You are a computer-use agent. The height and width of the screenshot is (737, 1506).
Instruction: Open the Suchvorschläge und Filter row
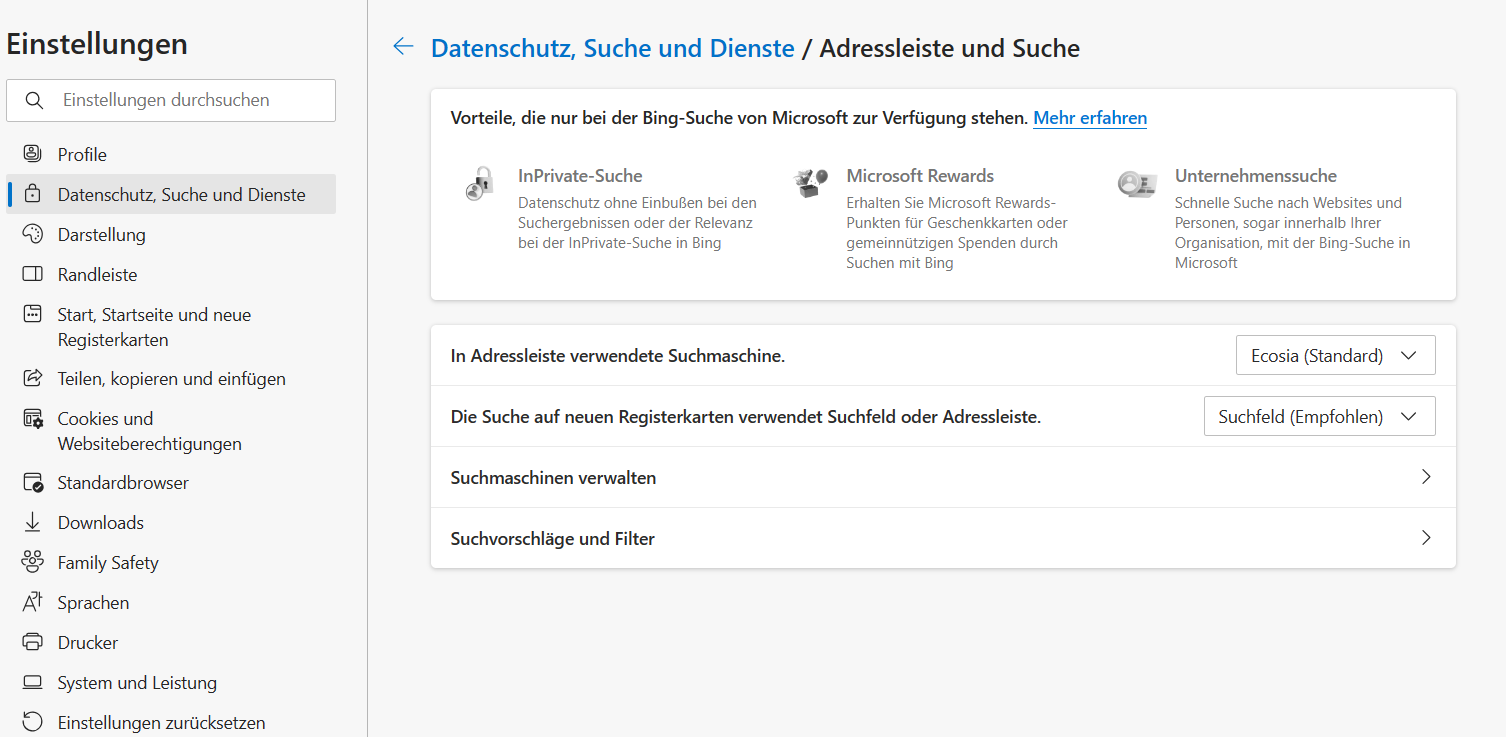click(x=943, y=538)
